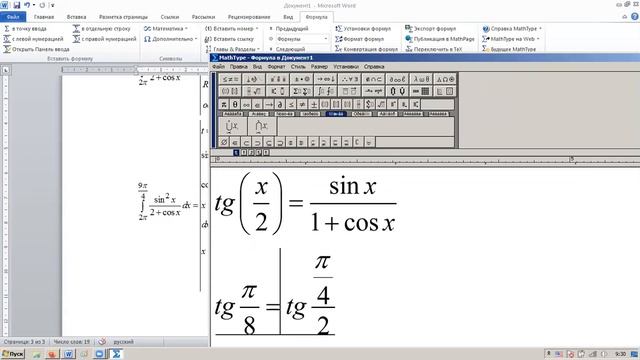This screenshot has height=360, width=640.
Task: Insert pi symbol from small bar
Action: coord(224,104)
